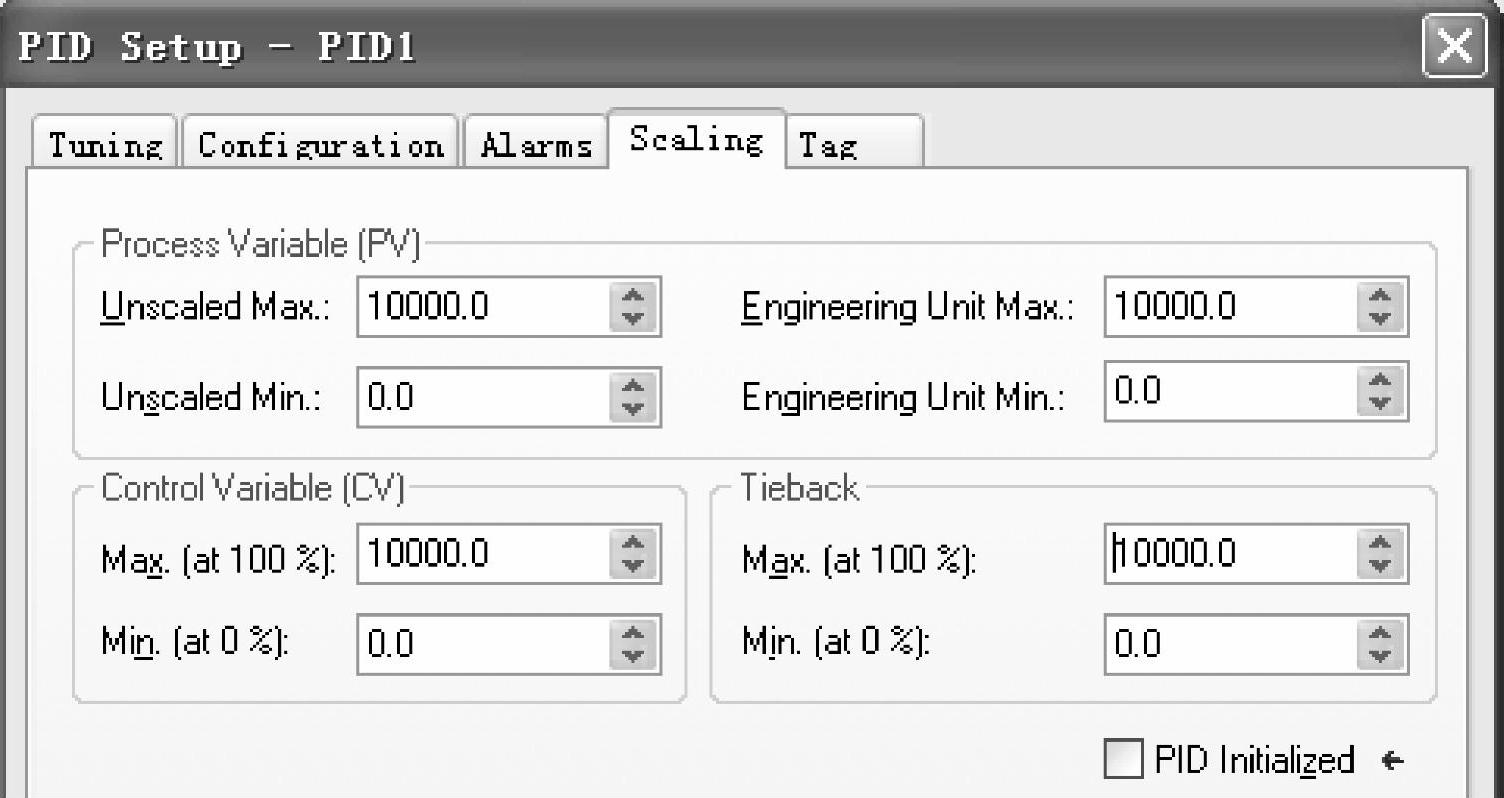Increase Control Variable Max. with up arrow

tap(630, 542)
